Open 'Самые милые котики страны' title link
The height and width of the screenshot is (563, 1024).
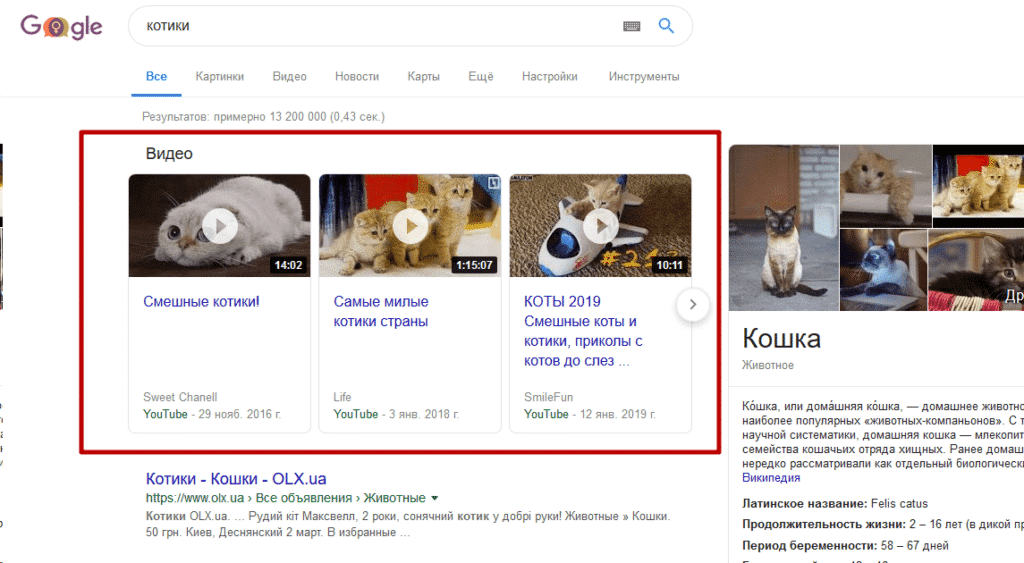click(x=381, y=312)
